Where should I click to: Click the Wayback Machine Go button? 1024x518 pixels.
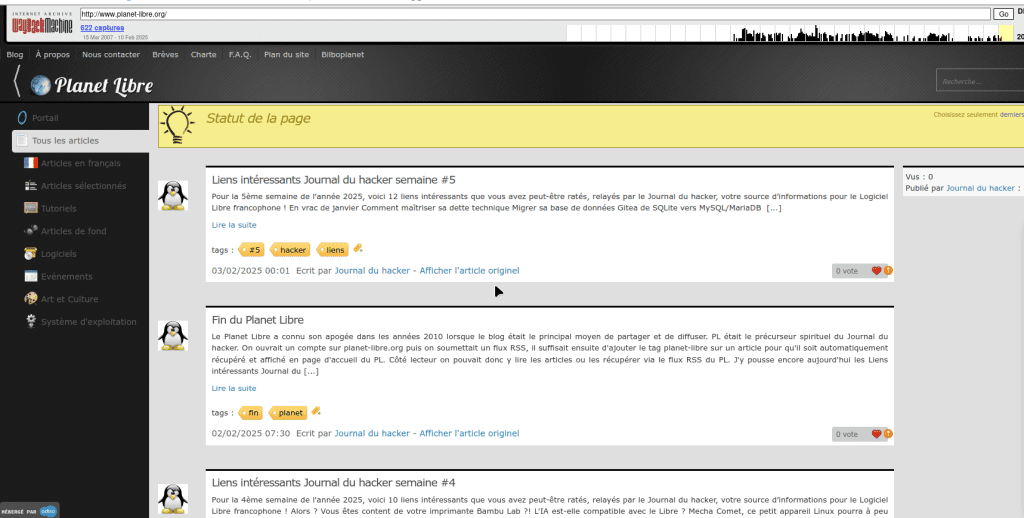[x=1002, y=14]
